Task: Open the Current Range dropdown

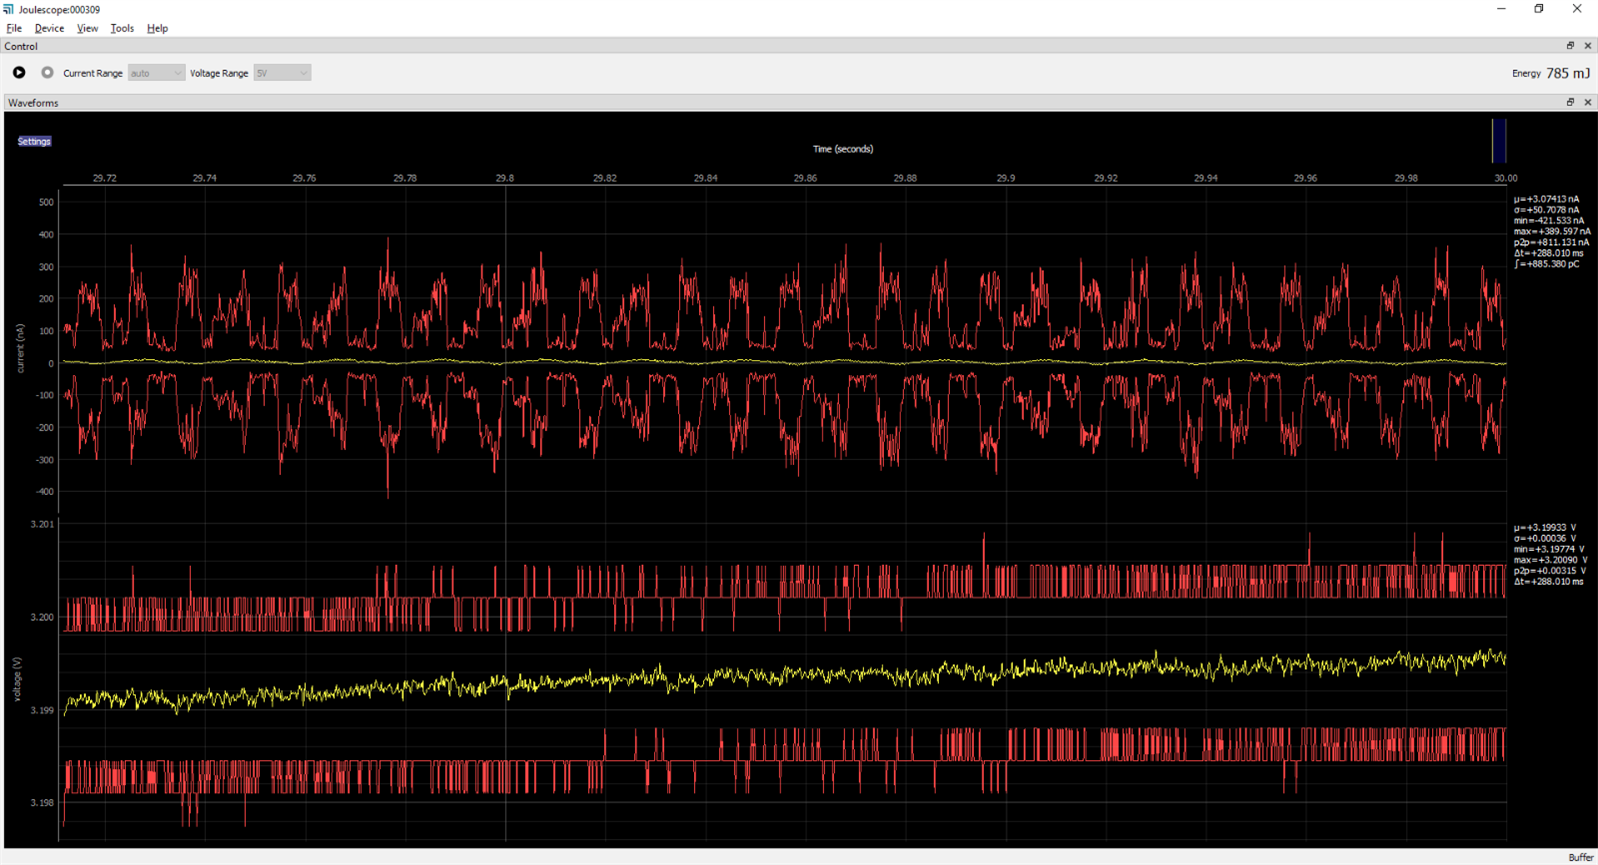Action: pos(156,73)
